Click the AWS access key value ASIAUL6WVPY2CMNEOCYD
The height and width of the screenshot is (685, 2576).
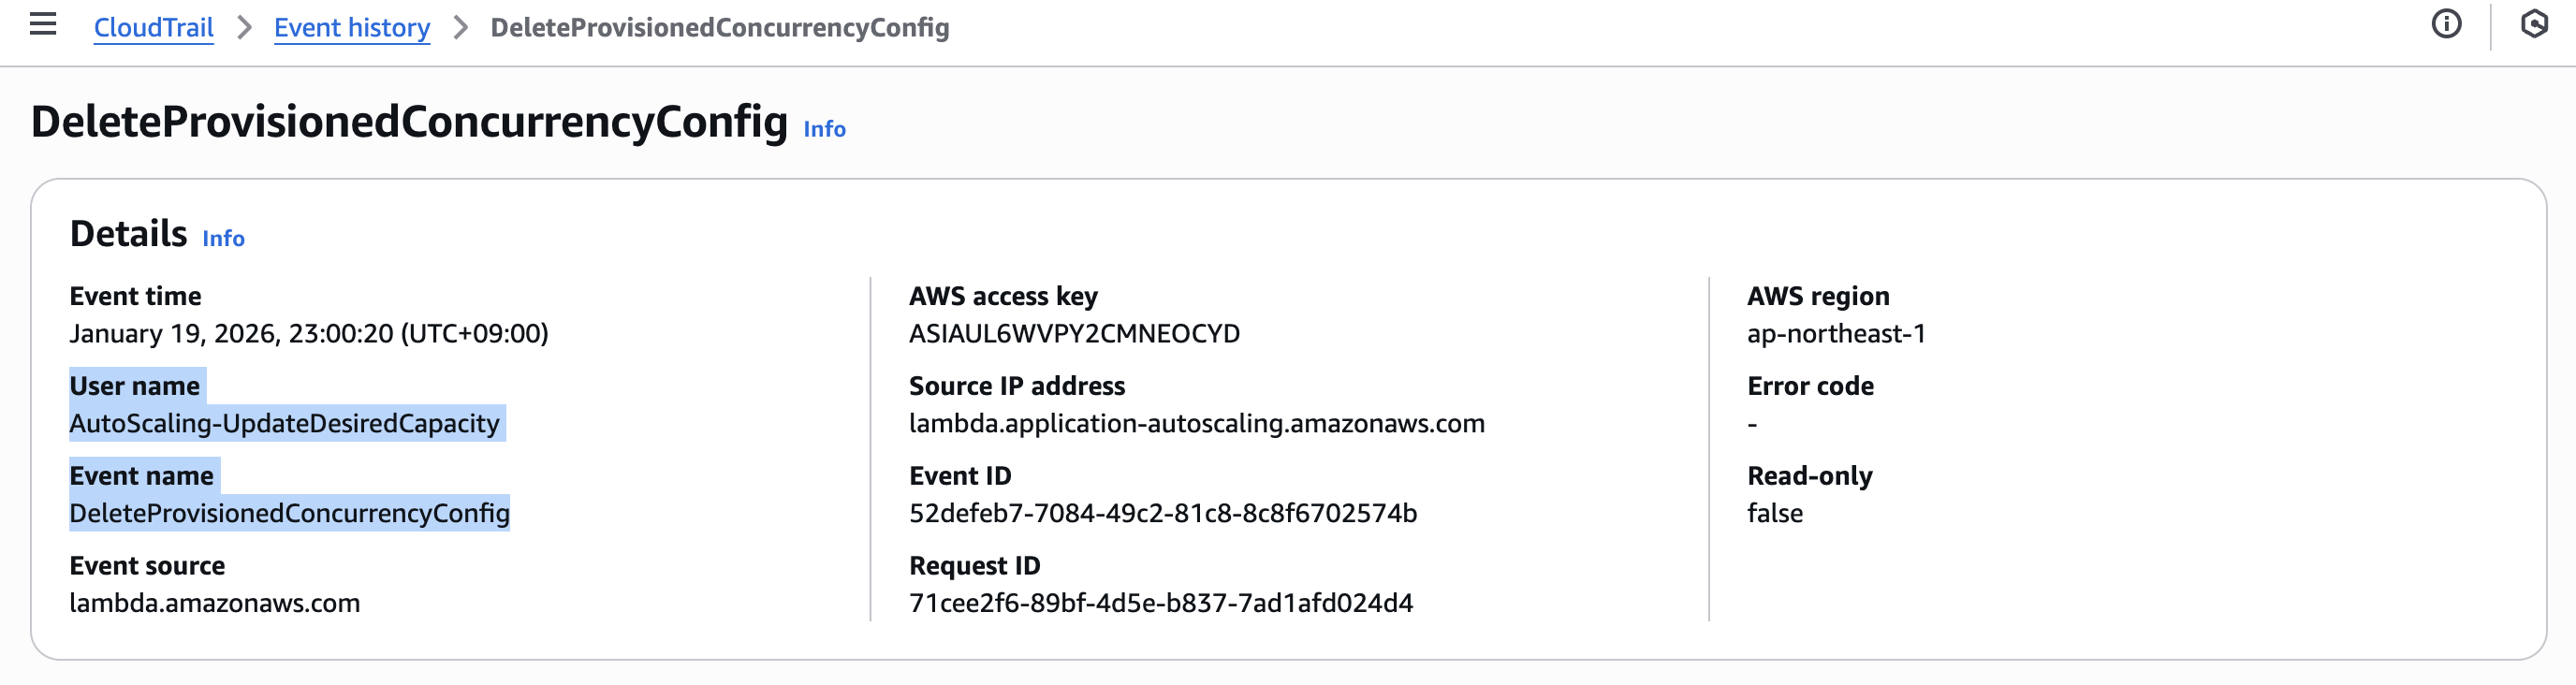(1073, 334)
